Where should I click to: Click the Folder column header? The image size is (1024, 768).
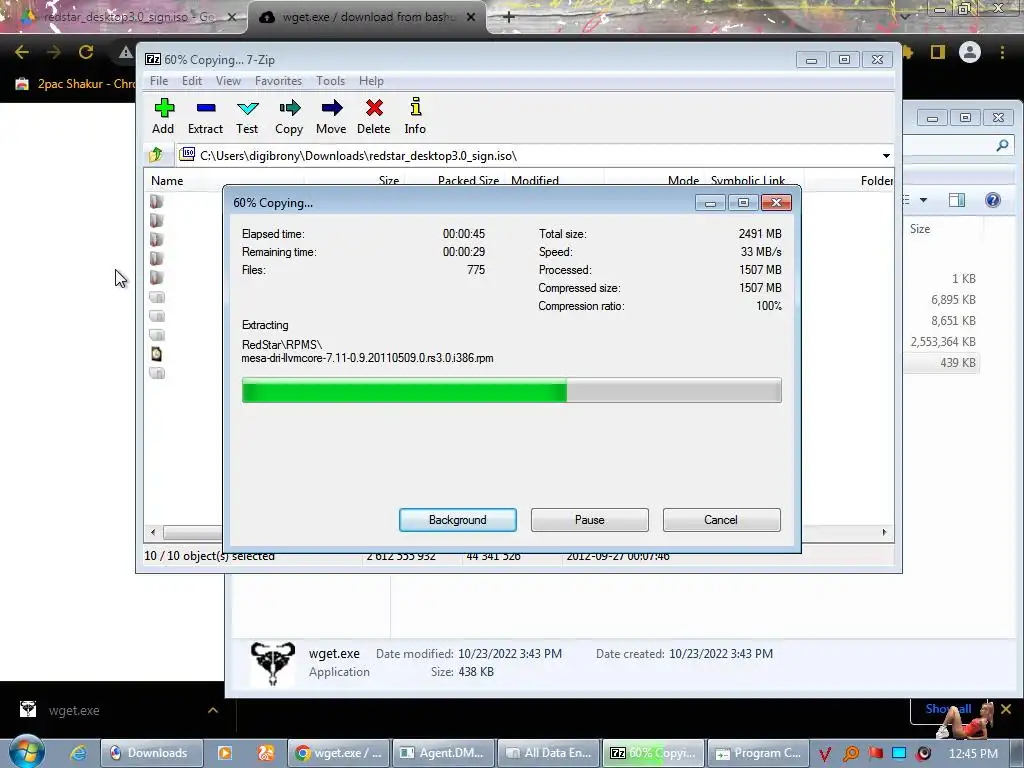(876, 181)
